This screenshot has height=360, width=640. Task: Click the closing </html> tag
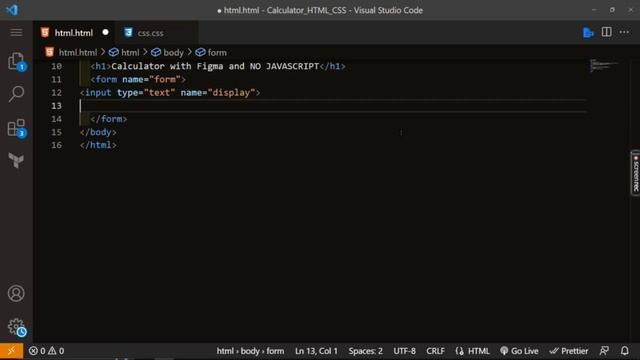point(98,145)
